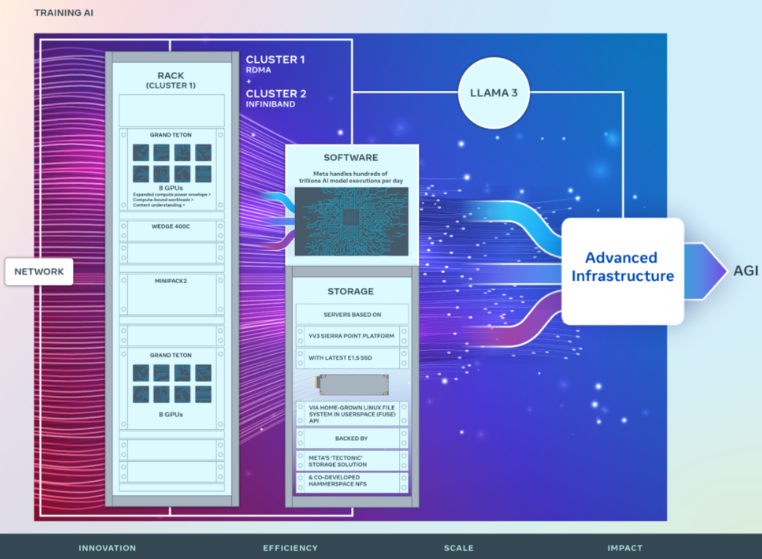The image size is (762, 559).
Task: Click the HOME-GROWN LINUX FILE SYSTEM row
Action: tap(352, 414)
